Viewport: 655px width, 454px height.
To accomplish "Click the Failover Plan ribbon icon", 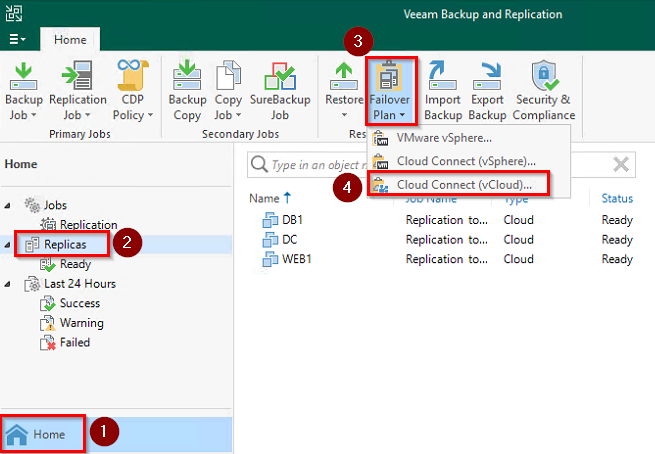I will click(x=389, y=76).
